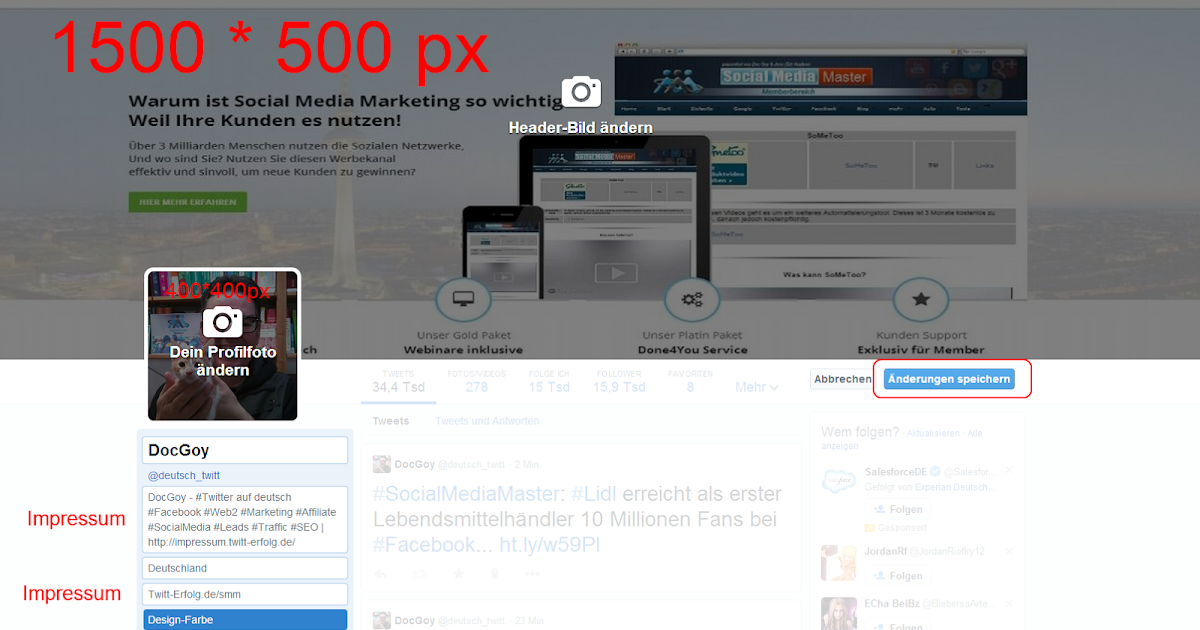
Task: Click the camera icon on profile photo
Action: tap(222, 323)
